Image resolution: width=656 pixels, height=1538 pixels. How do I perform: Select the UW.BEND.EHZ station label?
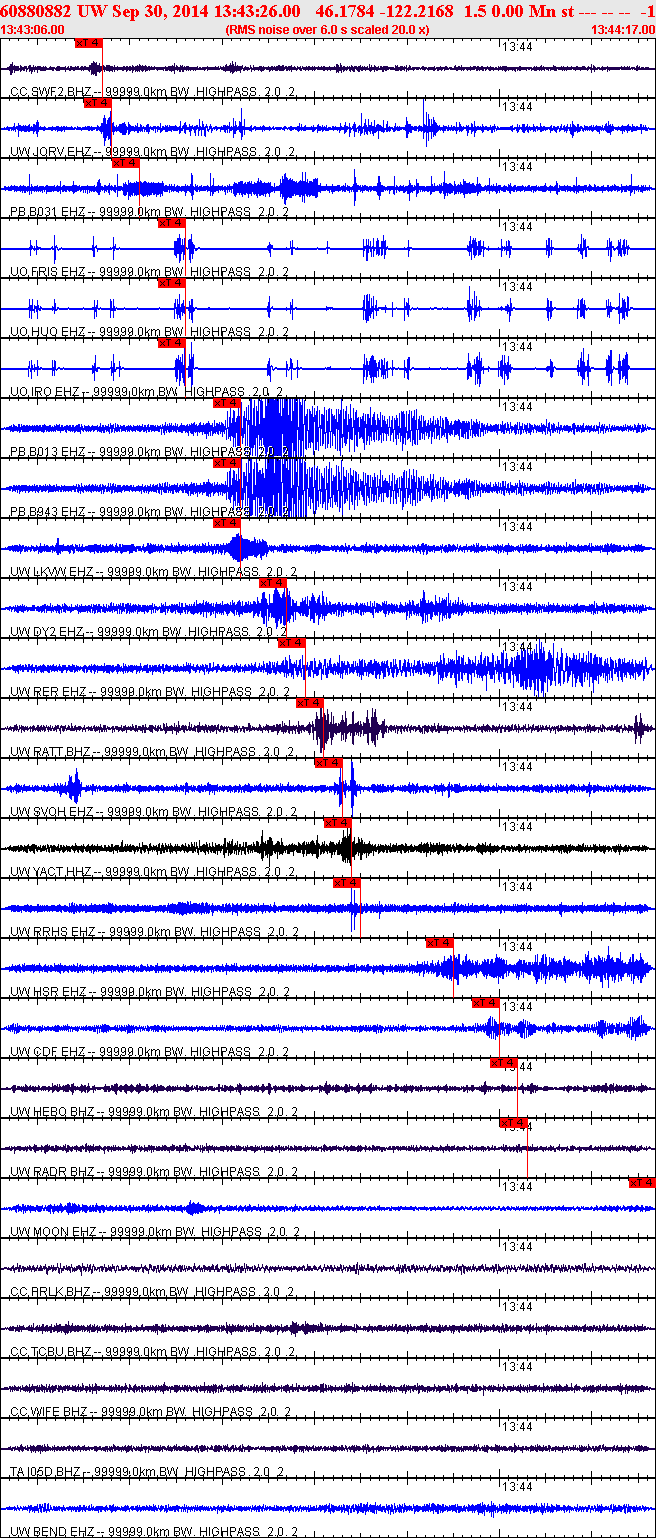pyautogui.click(x=153, y=1532)
